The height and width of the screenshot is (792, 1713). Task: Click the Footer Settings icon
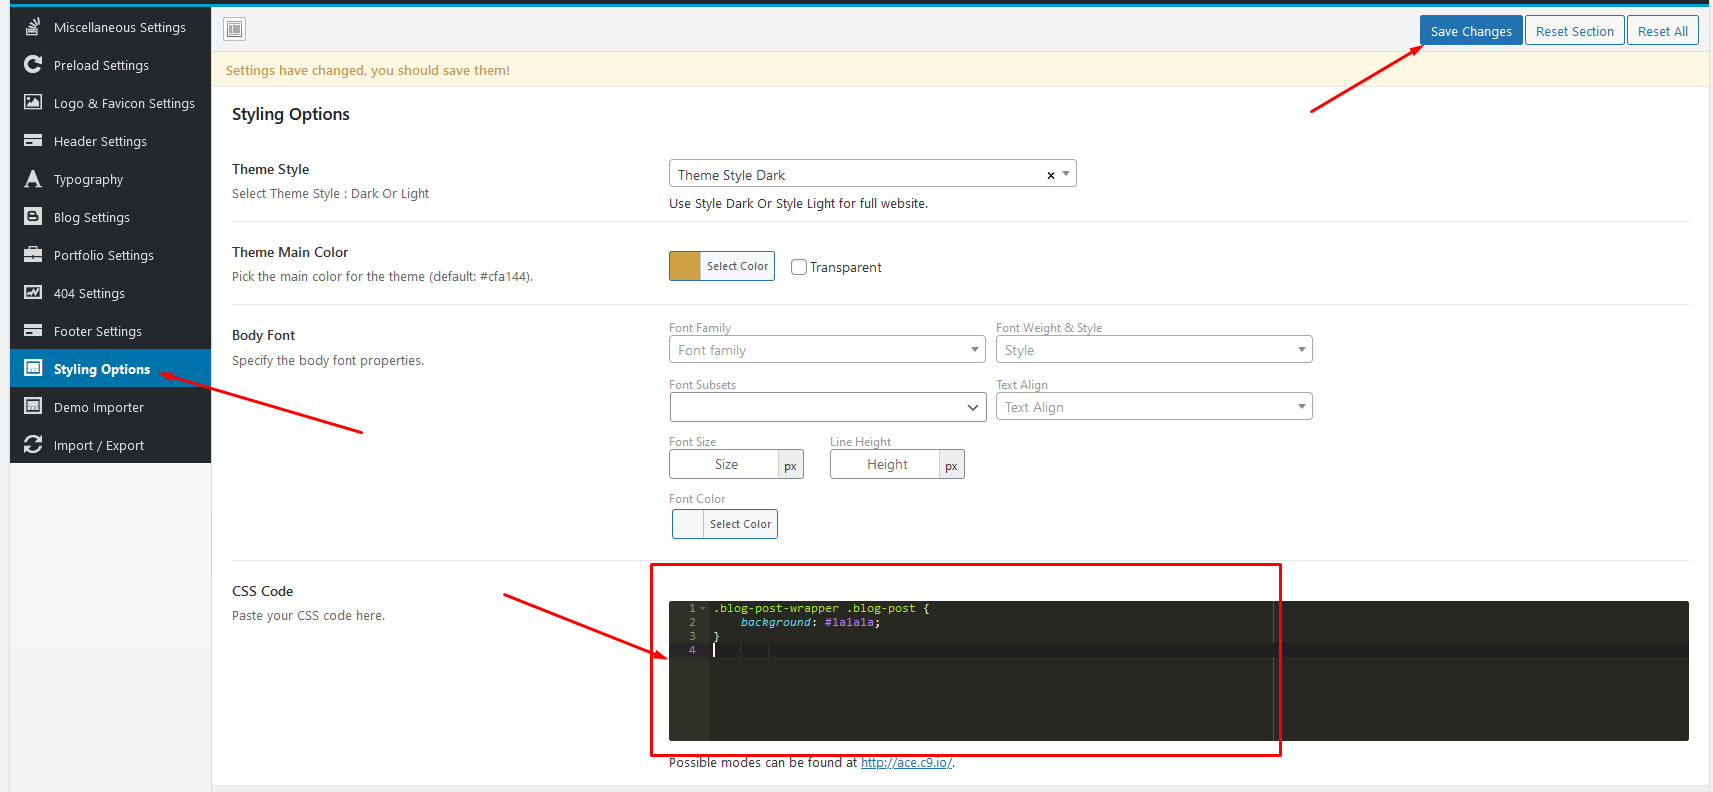(33, 330)
